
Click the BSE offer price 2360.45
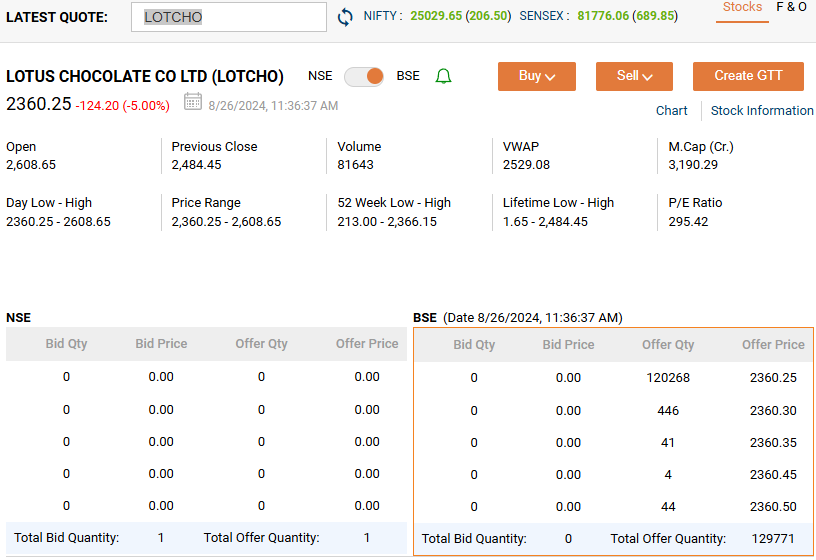(773, 475)
